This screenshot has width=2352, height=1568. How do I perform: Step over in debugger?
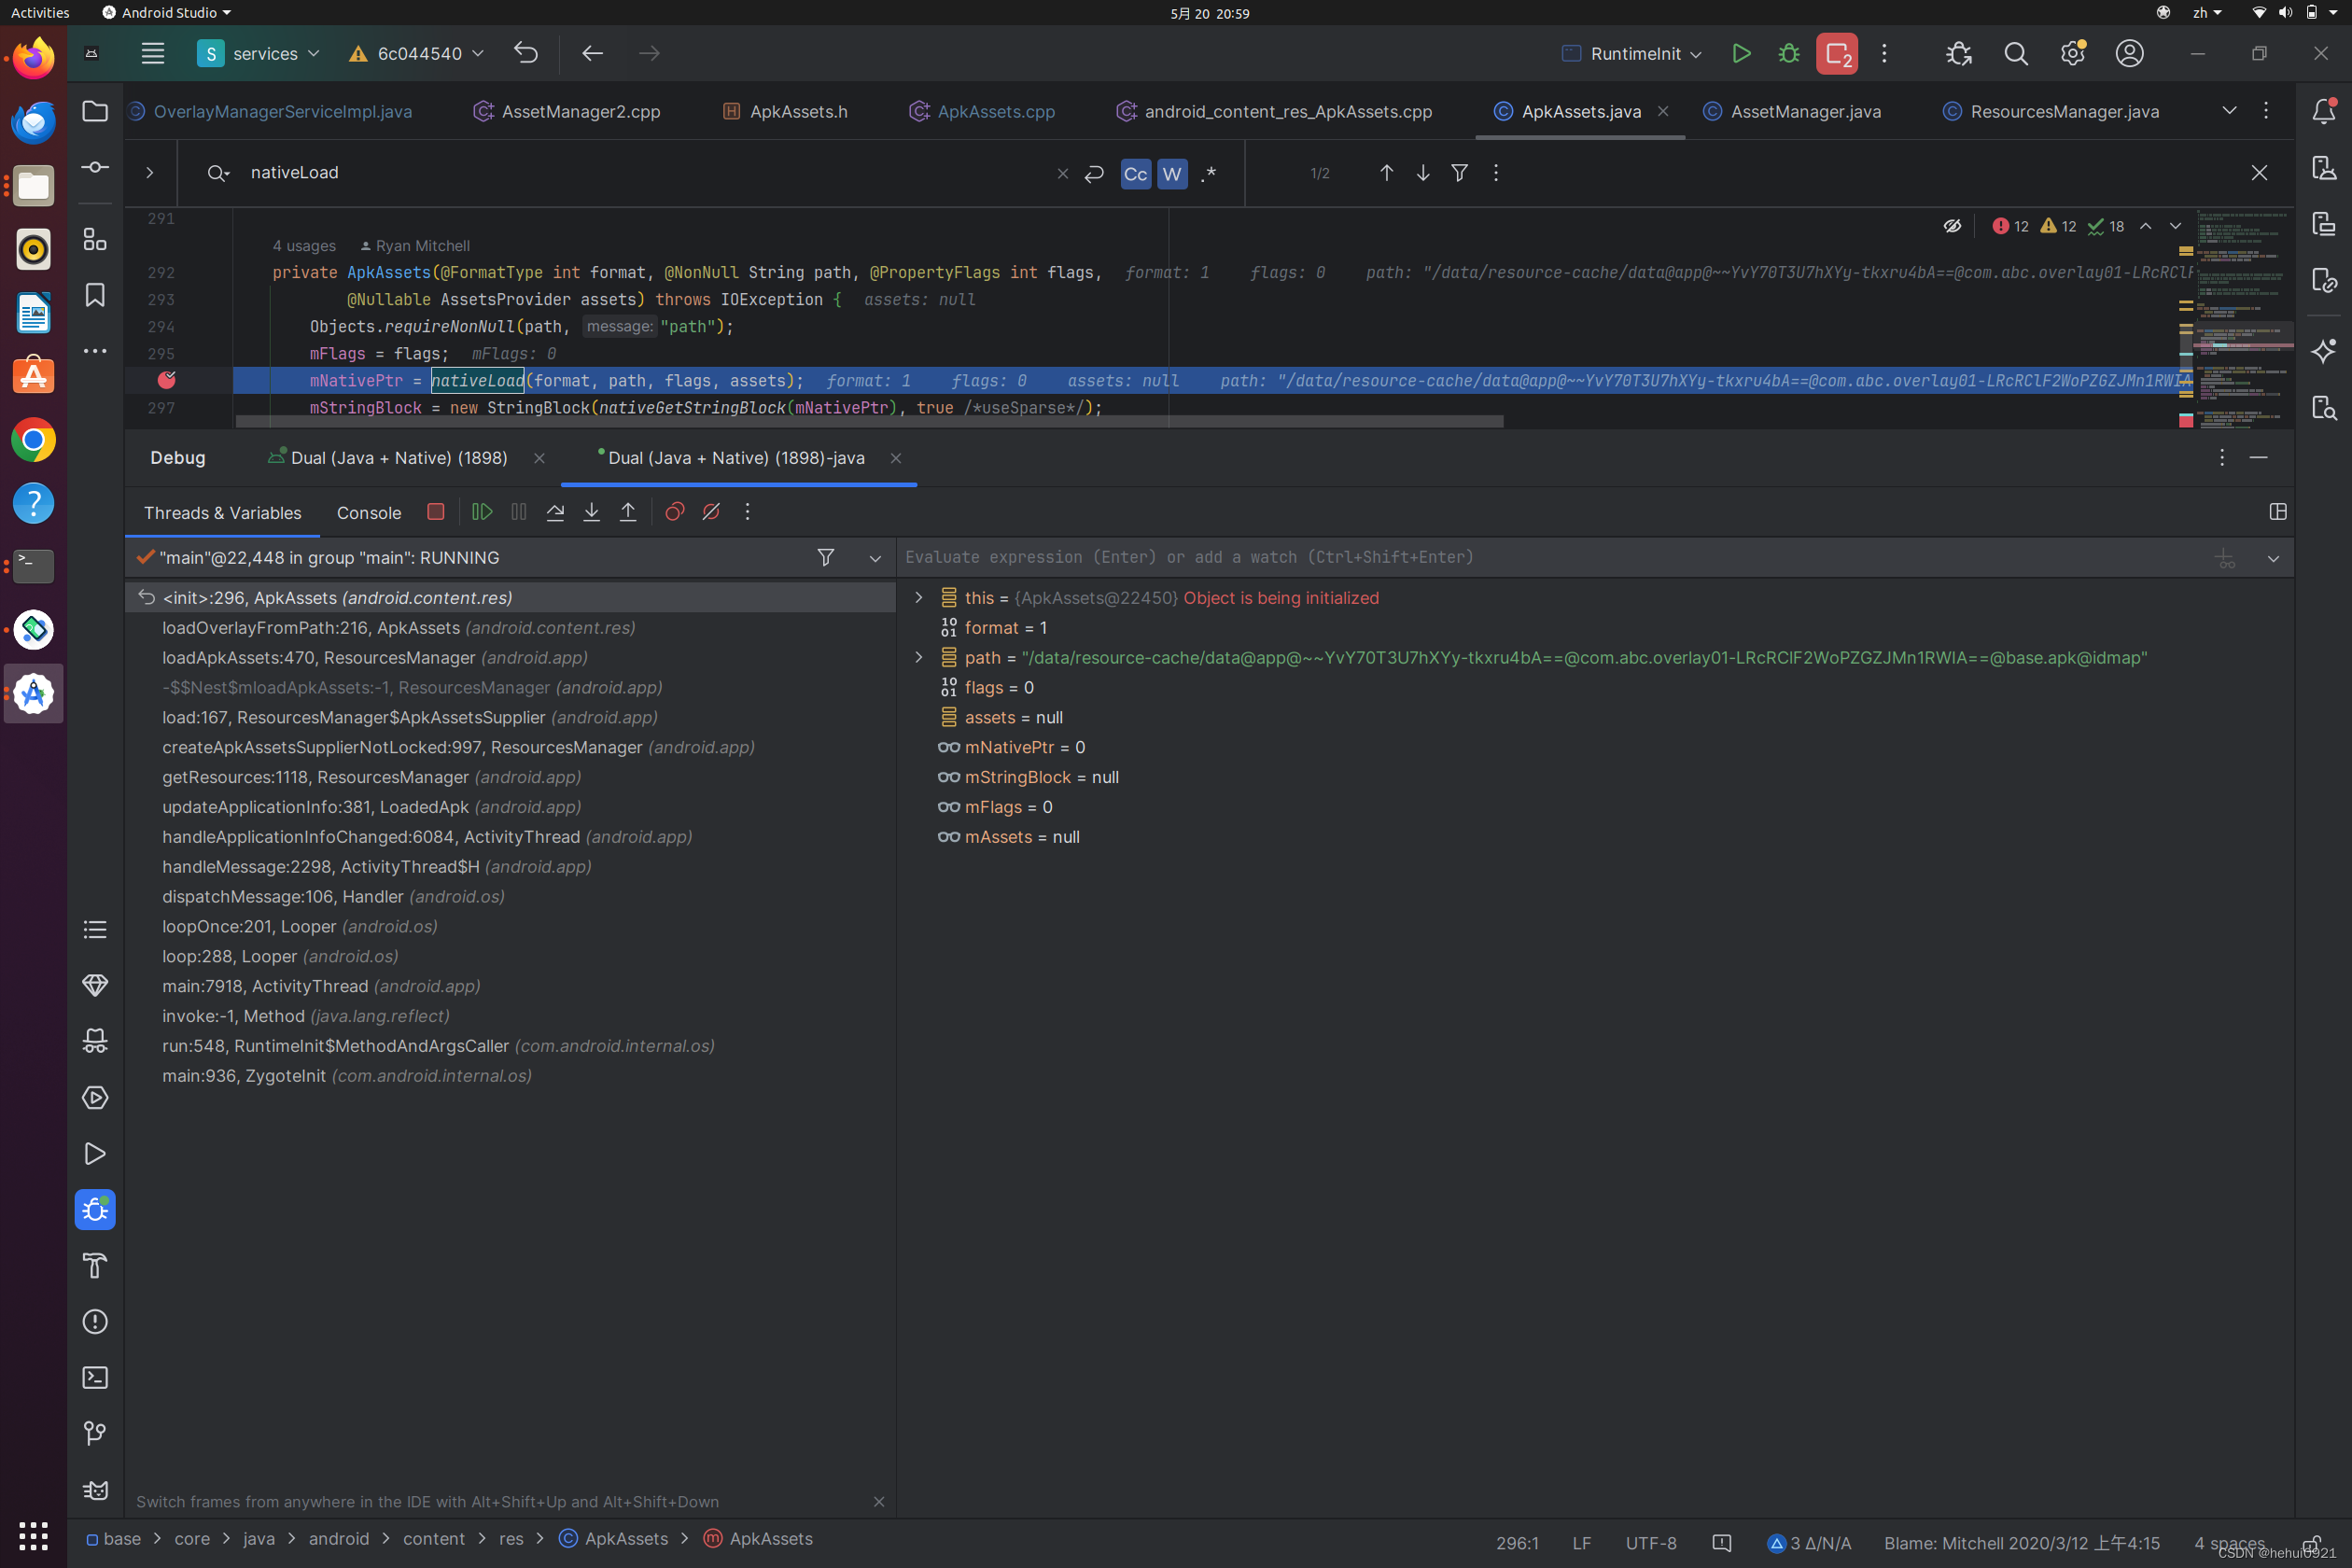coord(555,512)
